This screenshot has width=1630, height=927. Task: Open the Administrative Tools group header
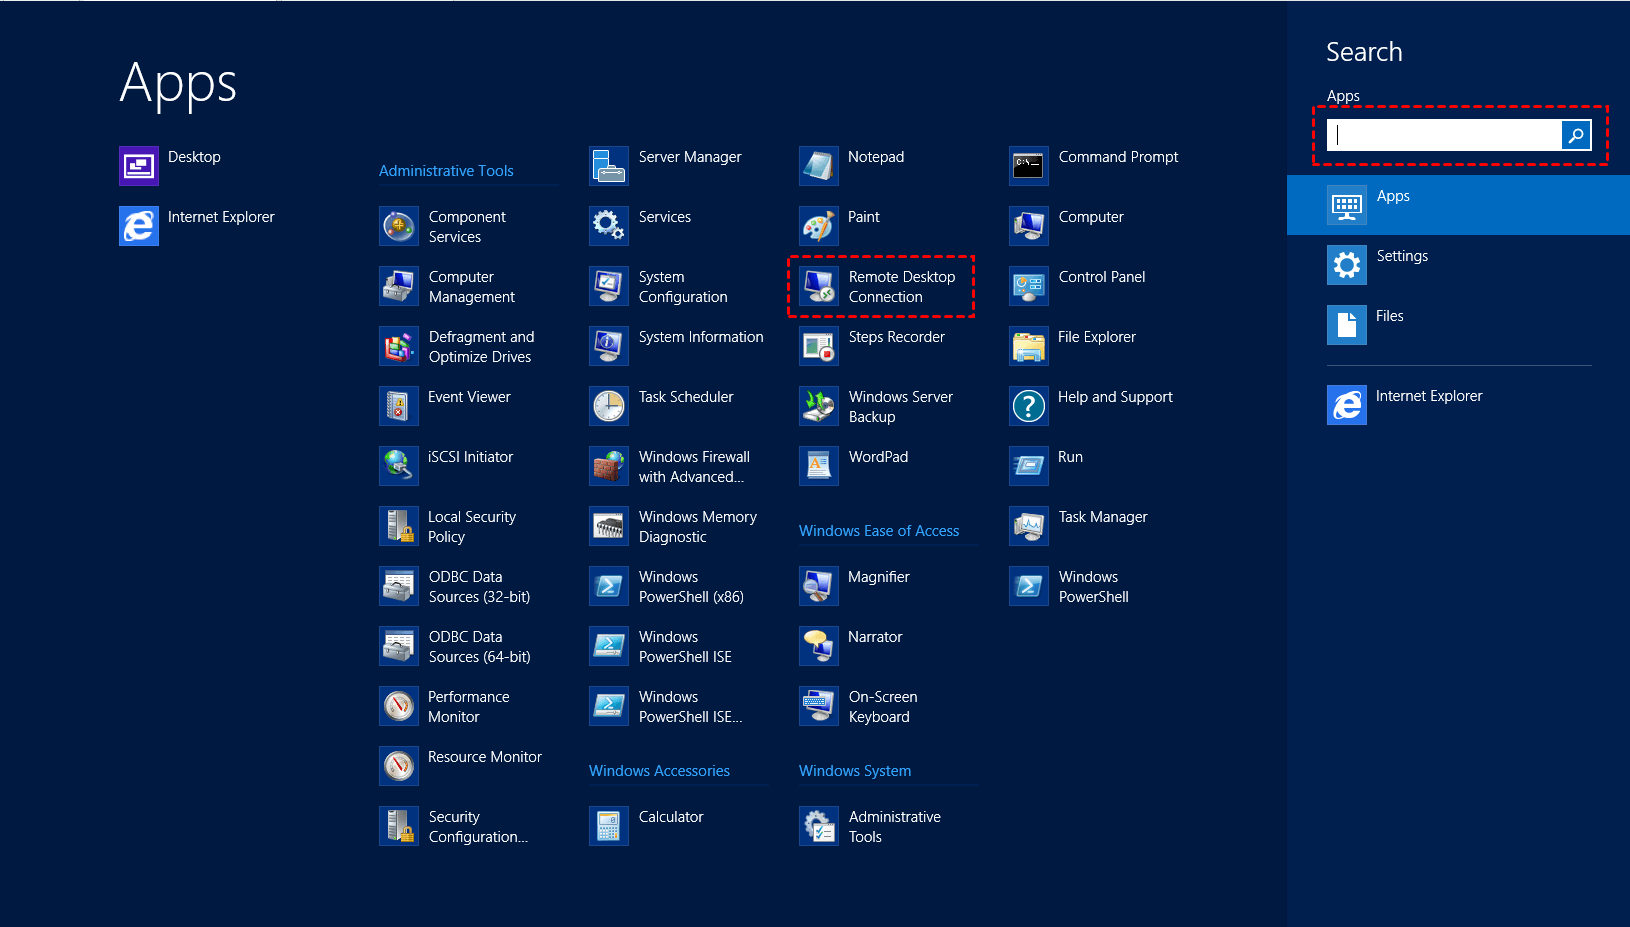tap(446, 171)
